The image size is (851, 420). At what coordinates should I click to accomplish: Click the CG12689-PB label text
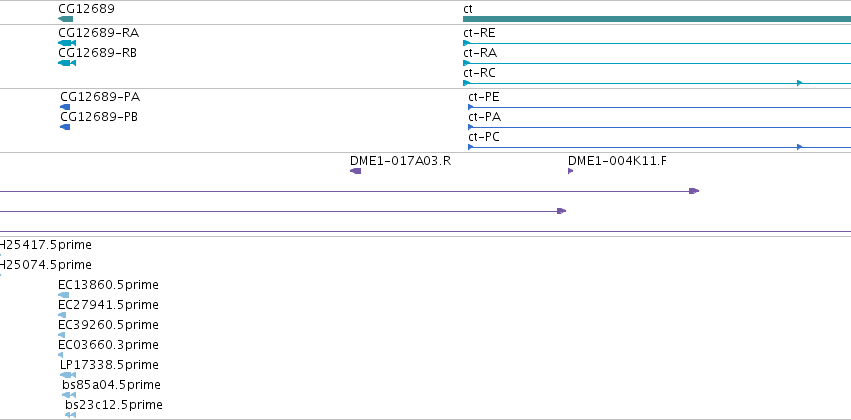click(x=99, y=117)
